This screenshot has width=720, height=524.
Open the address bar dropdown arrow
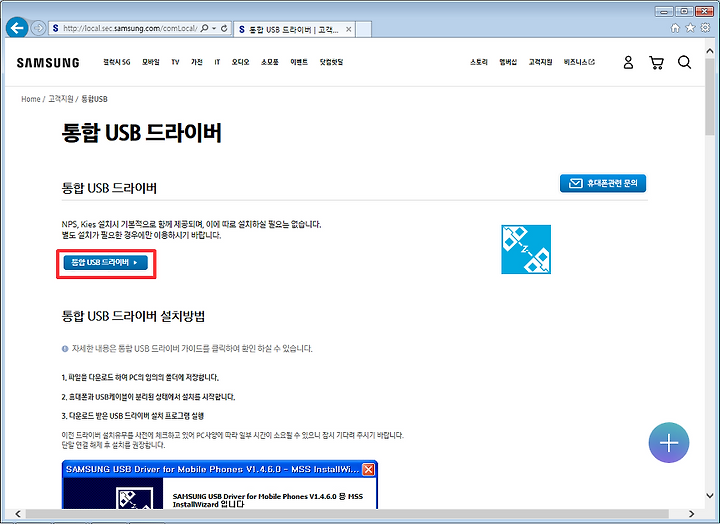coord(214,28)
